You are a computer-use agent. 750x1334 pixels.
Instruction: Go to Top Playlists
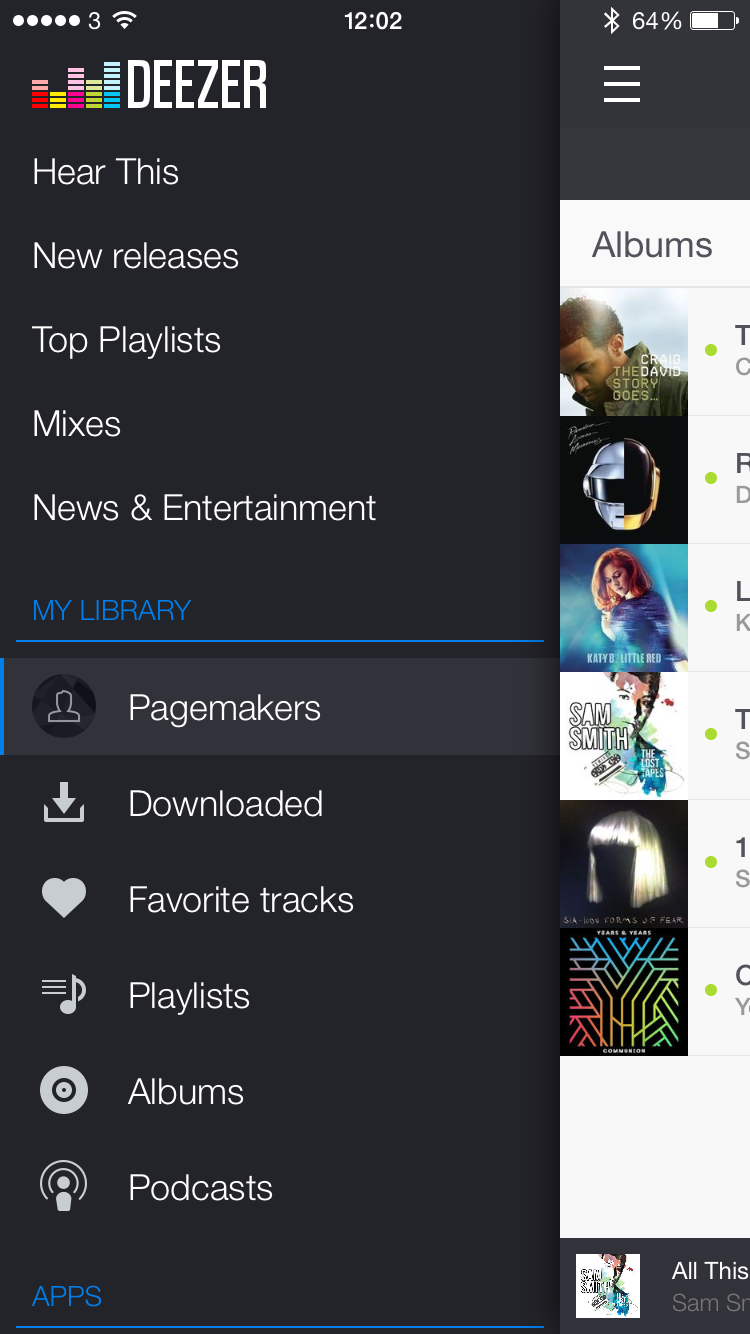tap(126, 341)
